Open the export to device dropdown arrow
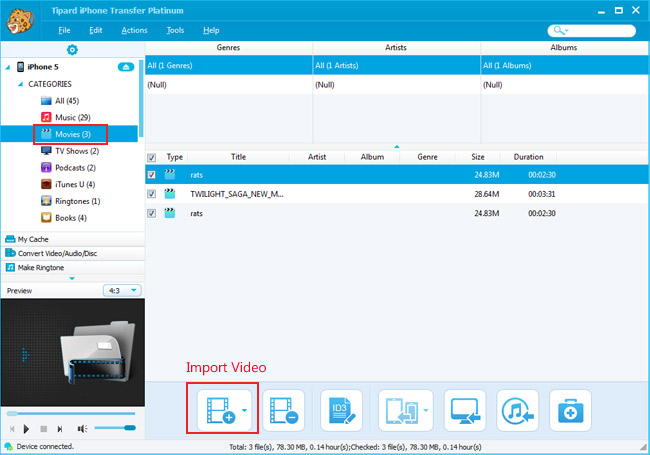Viewport: 650px width, 455px height. 426,410
